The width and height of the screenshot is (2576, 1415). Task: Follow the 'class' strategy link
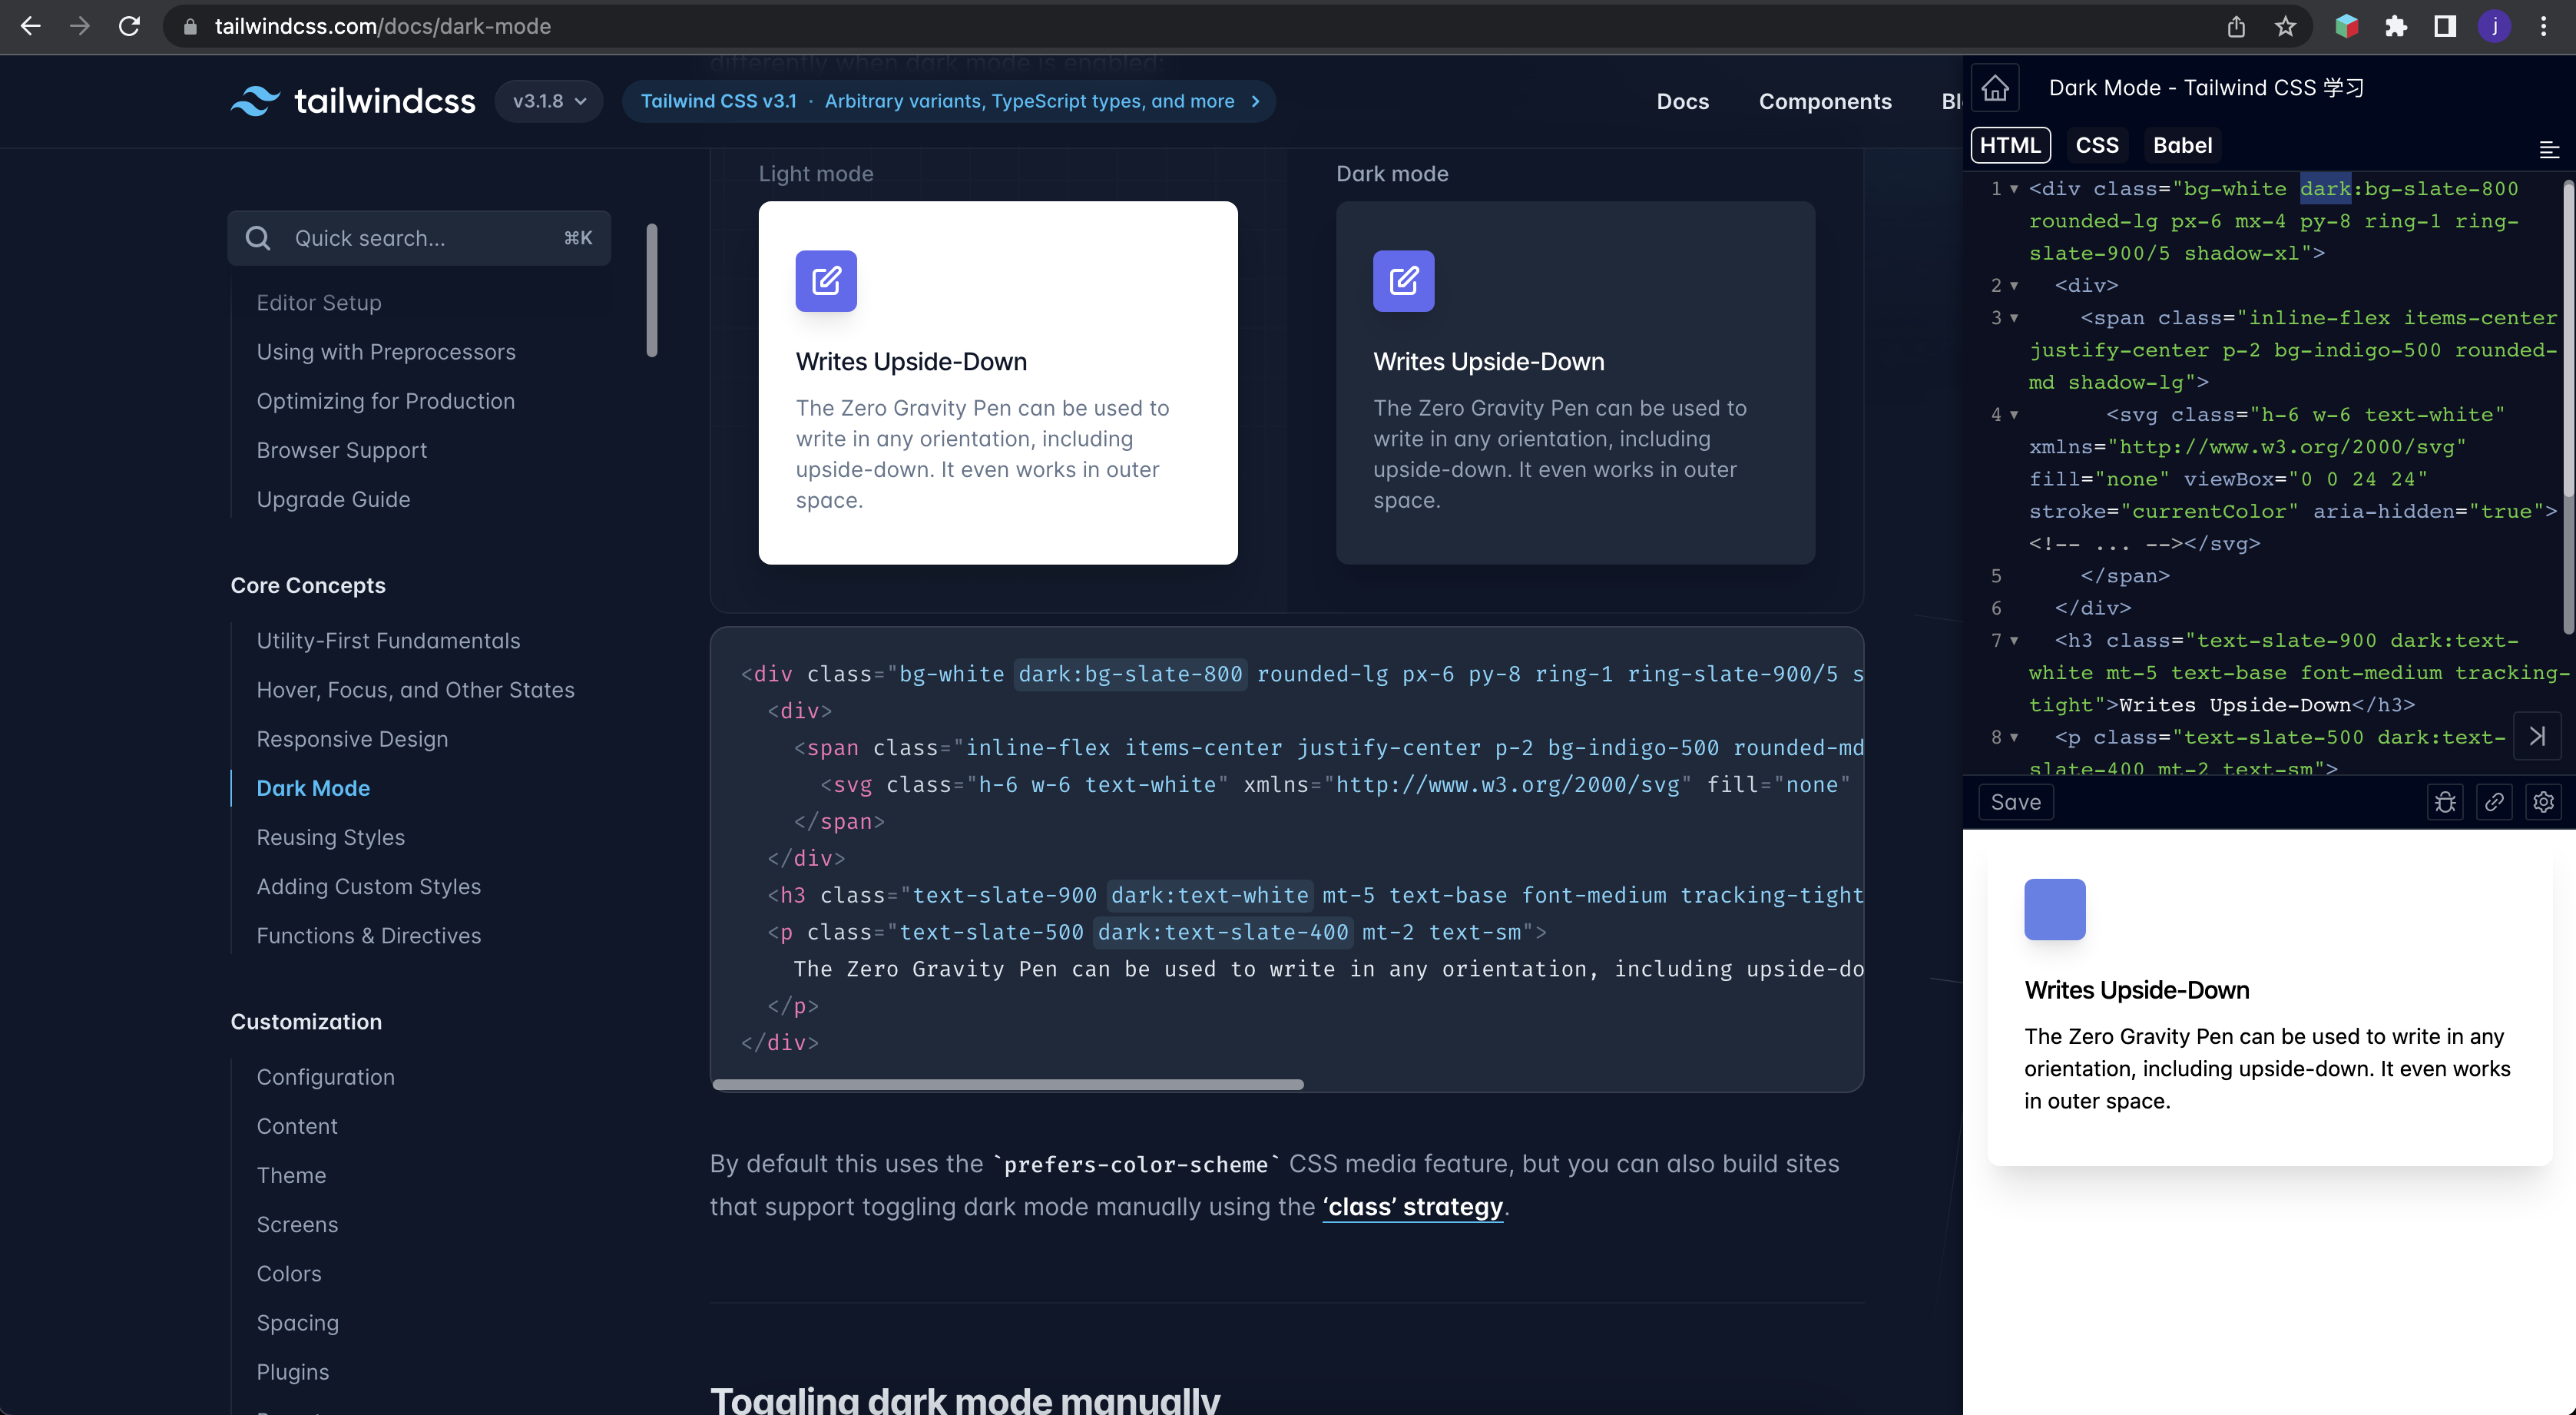[1412, 1206]
